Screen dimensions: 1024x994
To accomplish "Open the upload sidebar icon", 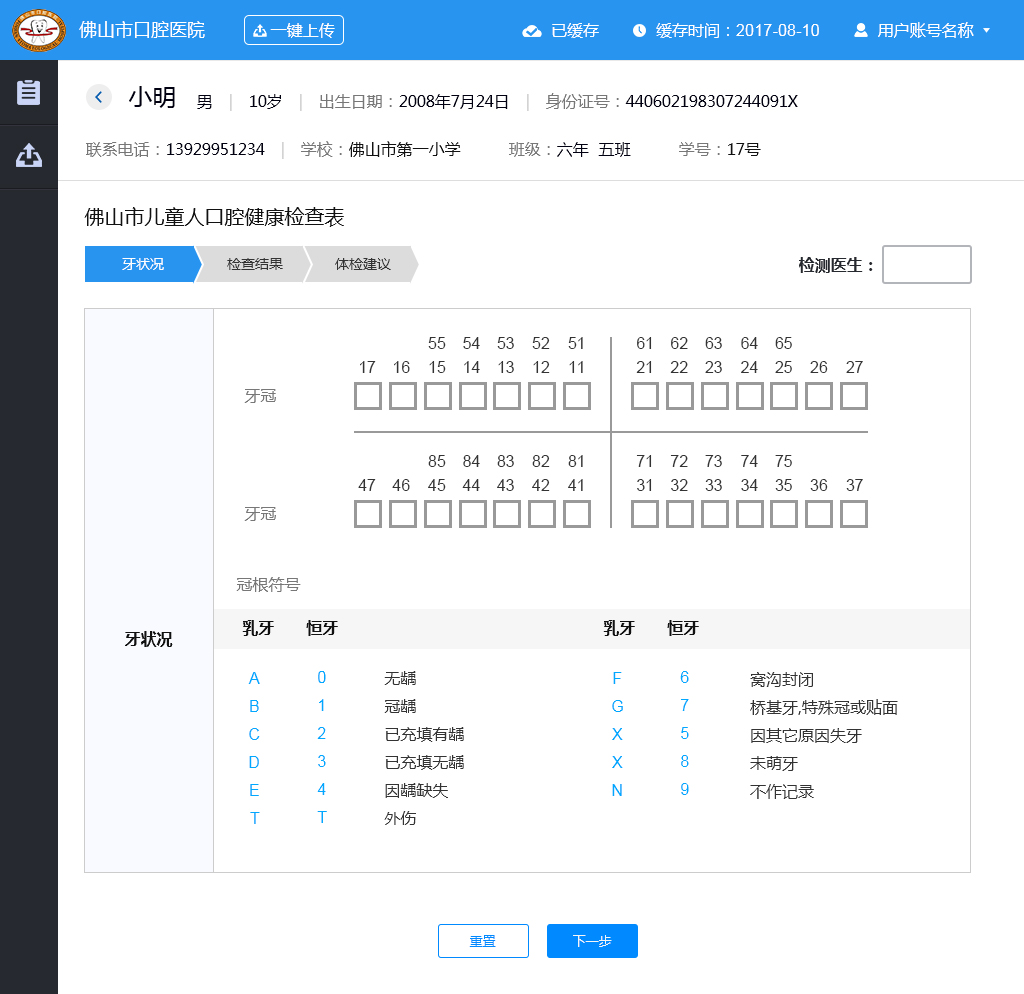I will tap(29, 156).
